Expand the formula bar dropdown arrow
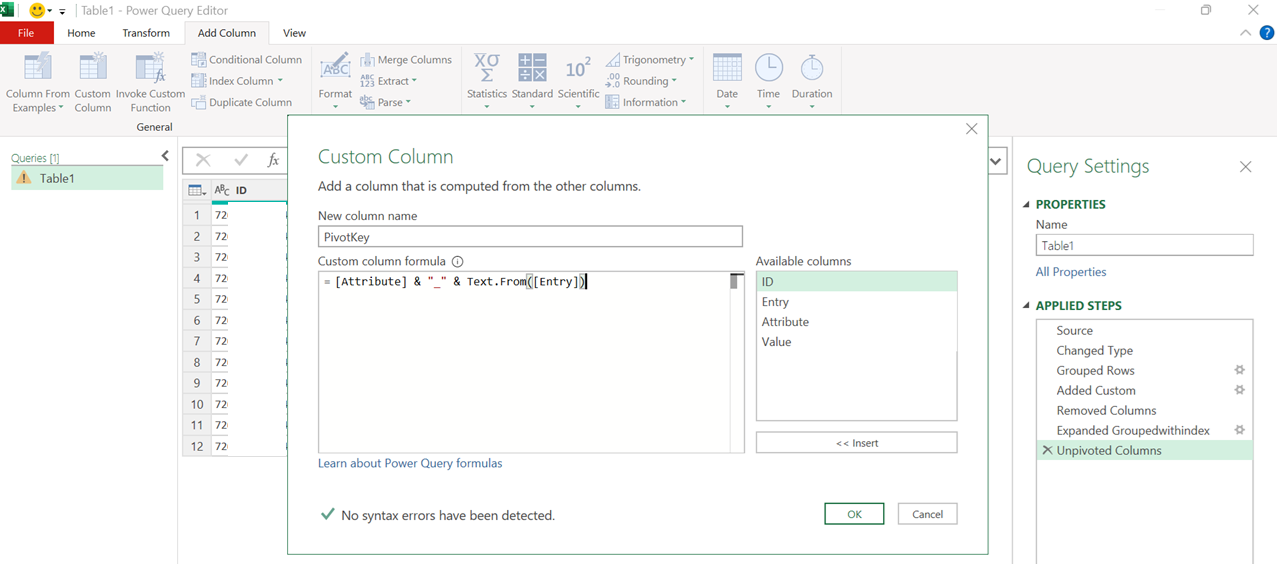Screen dimensions: 1277x564 click(x=996, y=161)
